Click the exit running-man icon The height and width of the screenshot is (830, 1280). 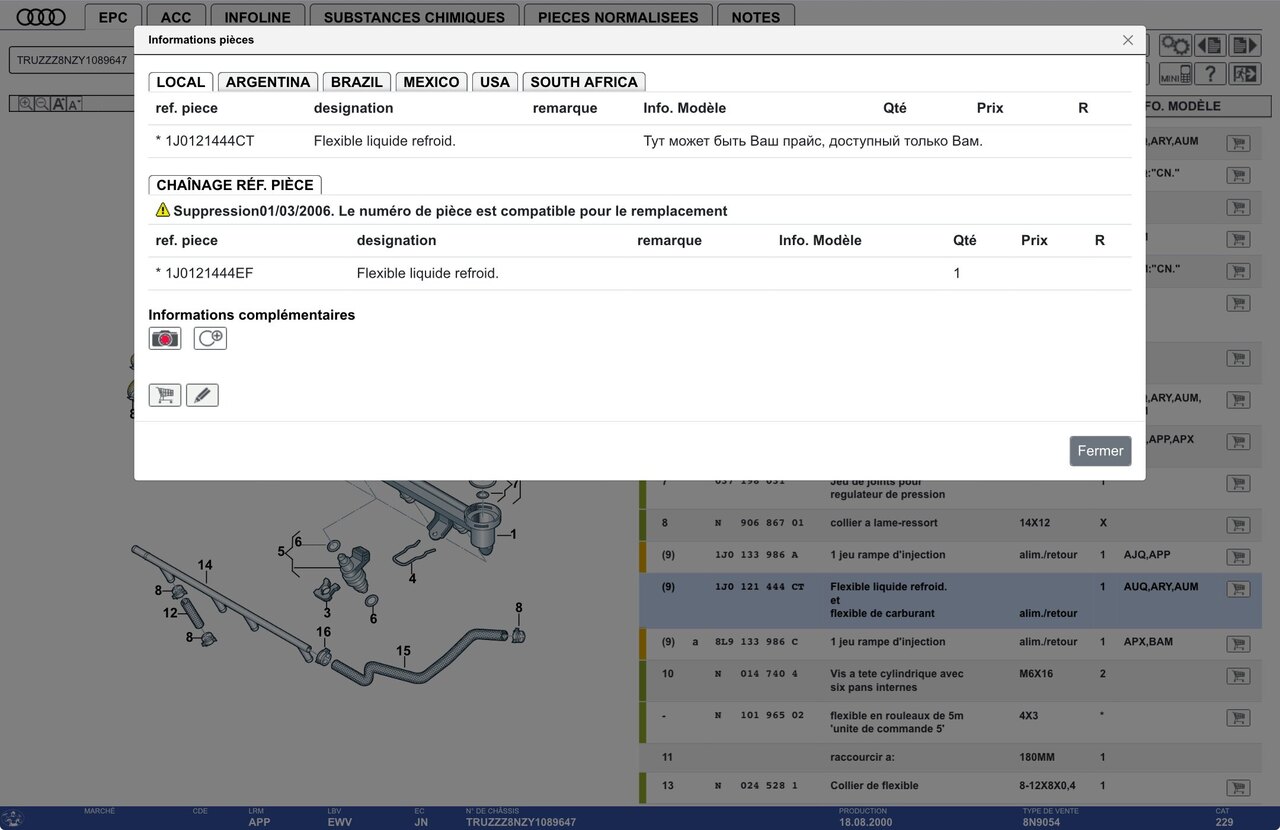click(1244, 74)
